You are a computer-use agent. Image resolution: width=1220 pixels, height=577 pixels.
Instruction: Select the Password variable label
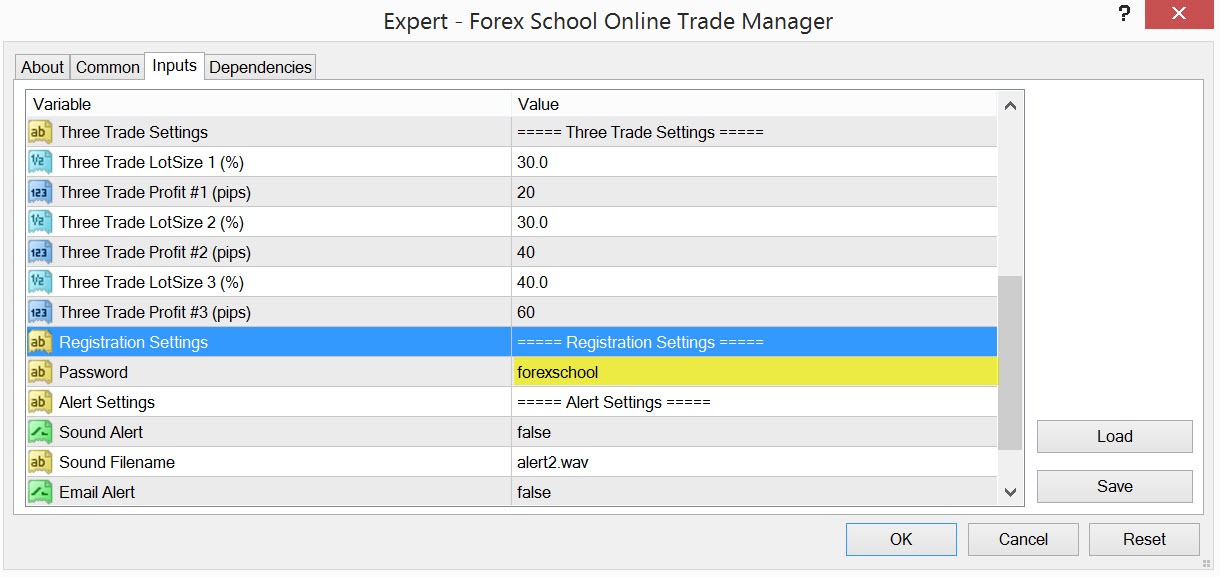coord(93,372)
